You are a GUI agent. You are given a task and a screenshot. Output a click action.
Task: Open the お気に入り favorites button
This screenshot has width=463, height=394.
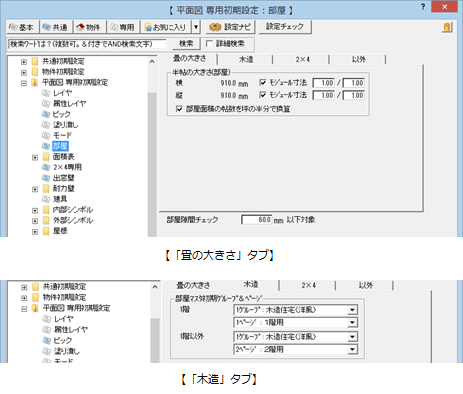click(x=165, y=27)
